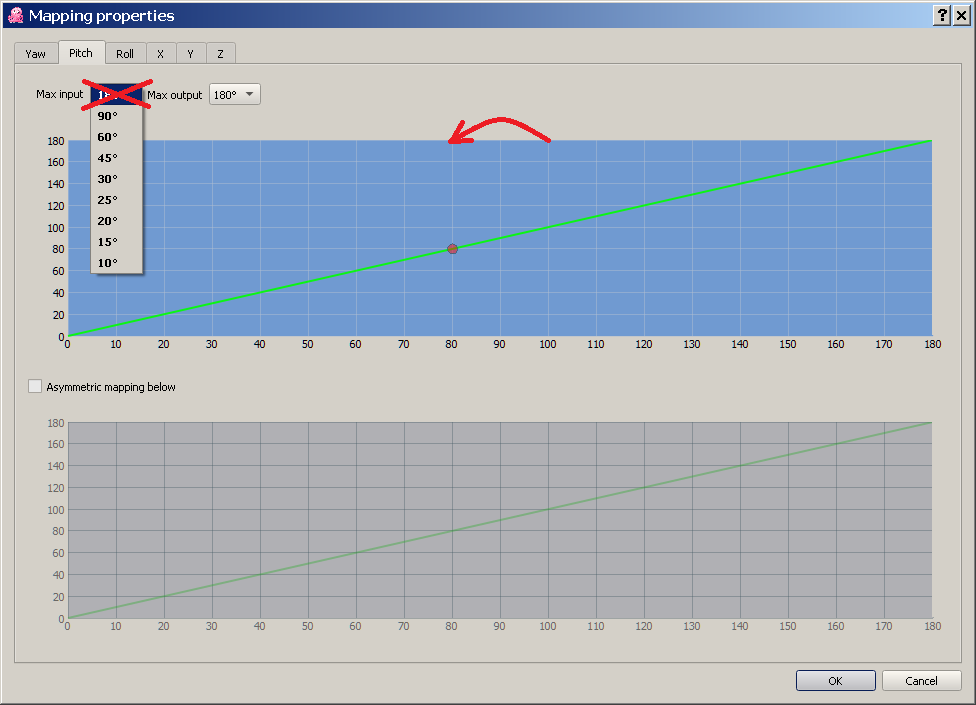Click the octopus icon in the title bar

click(14, 15)
